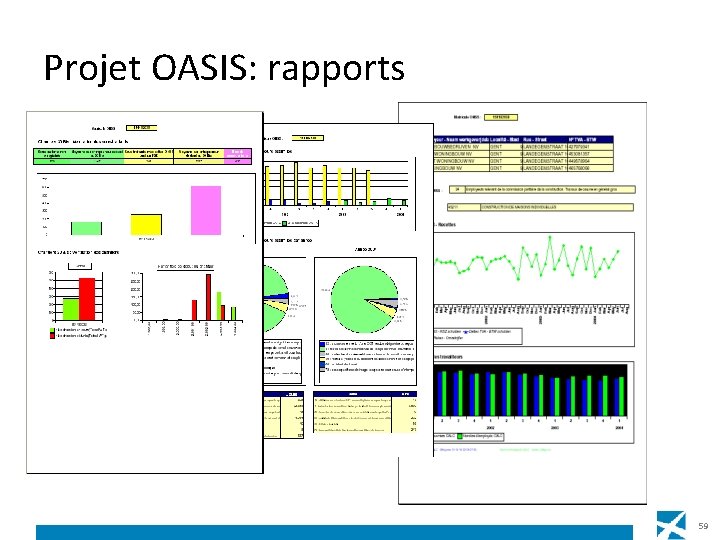Select the light green bar in the left report's top chart
The height and width of the screenshot is (540, 720).
pyautogui.click(x=86, y=228)
